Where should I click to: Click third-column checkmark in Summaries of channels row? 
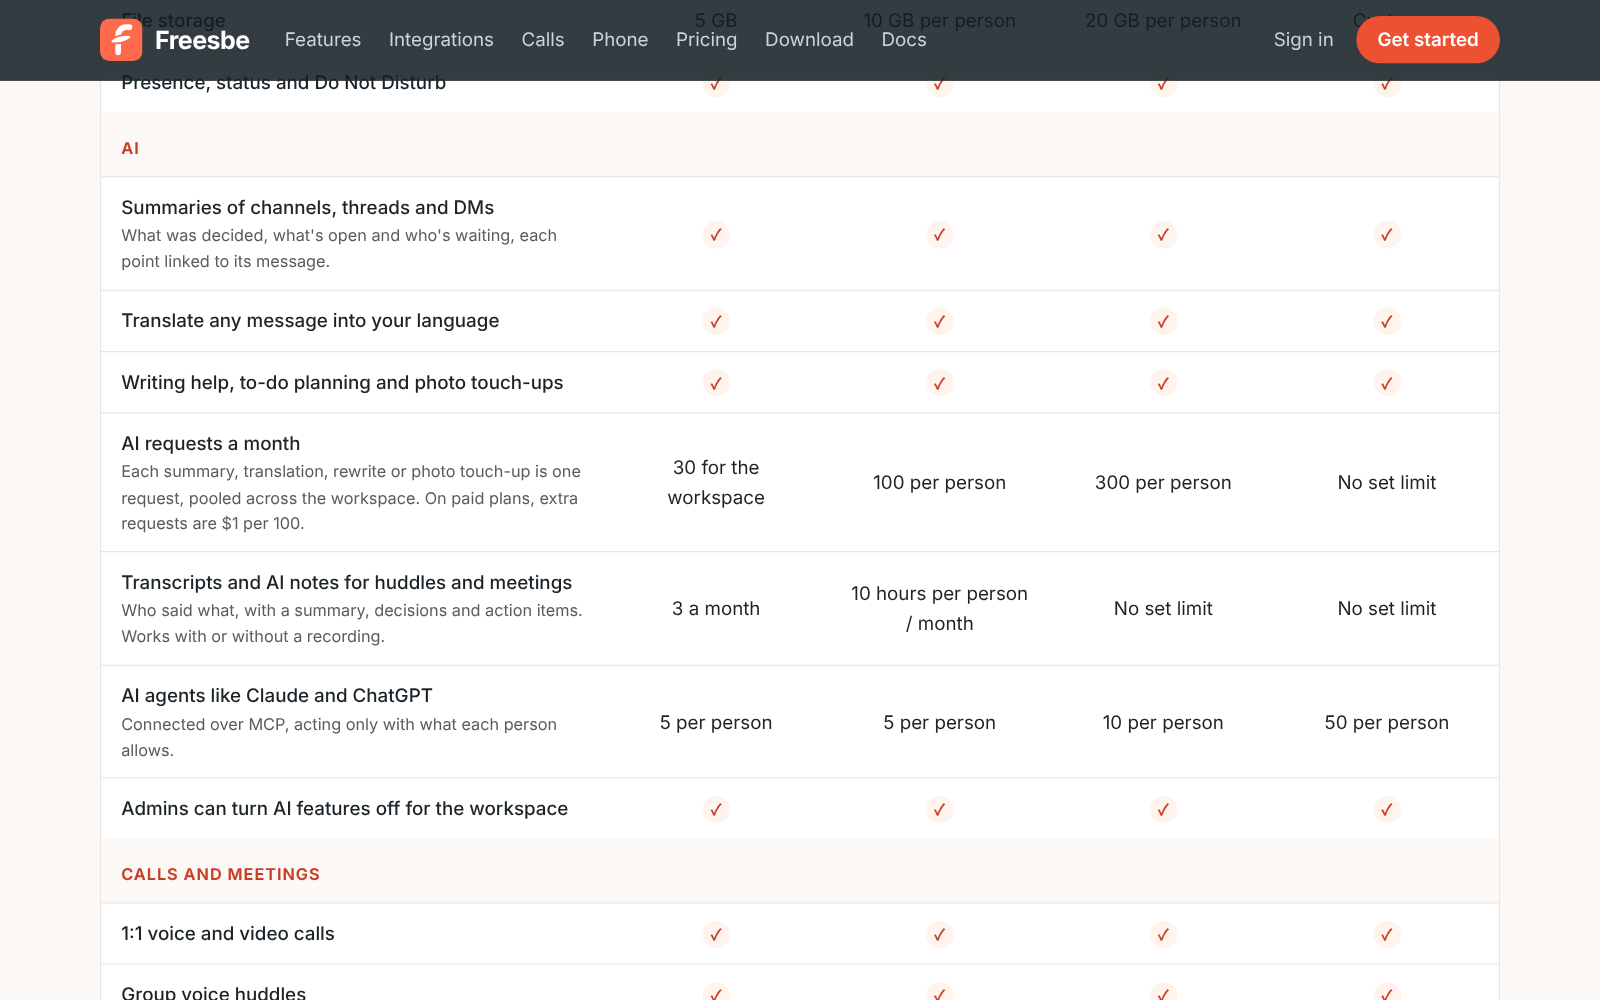click(1163, 235)
